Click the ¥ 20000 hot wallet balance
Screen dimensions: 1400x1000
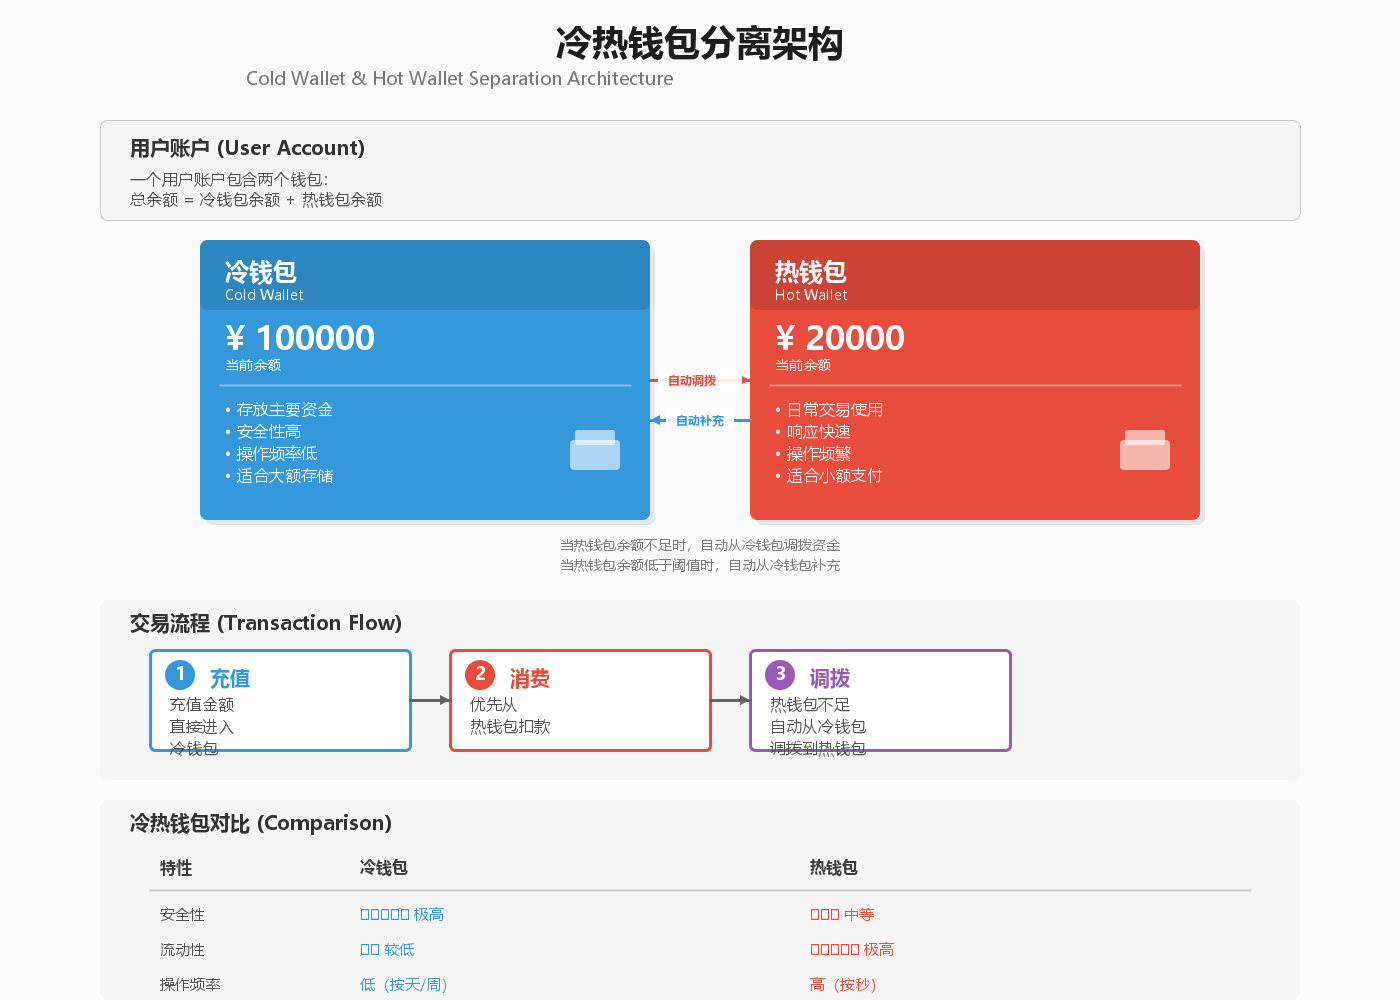pos(840,338)
